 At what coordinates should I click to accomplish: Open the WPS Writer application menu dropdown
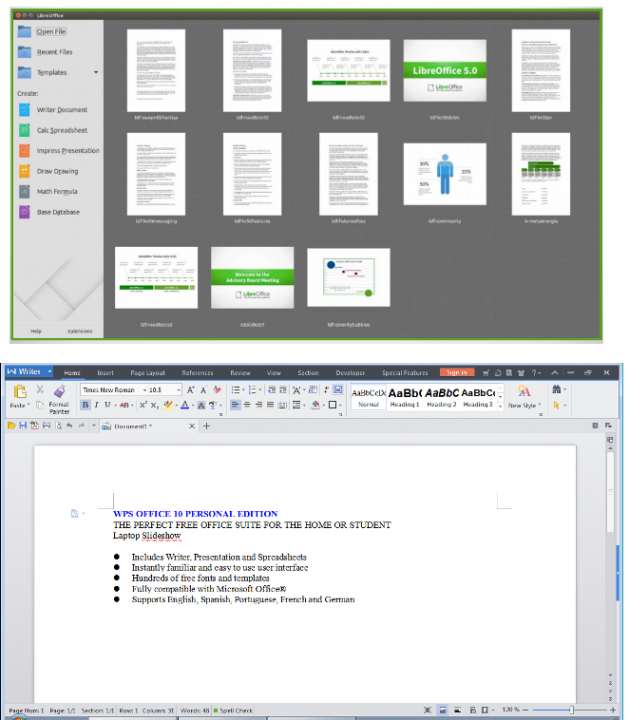49,371
